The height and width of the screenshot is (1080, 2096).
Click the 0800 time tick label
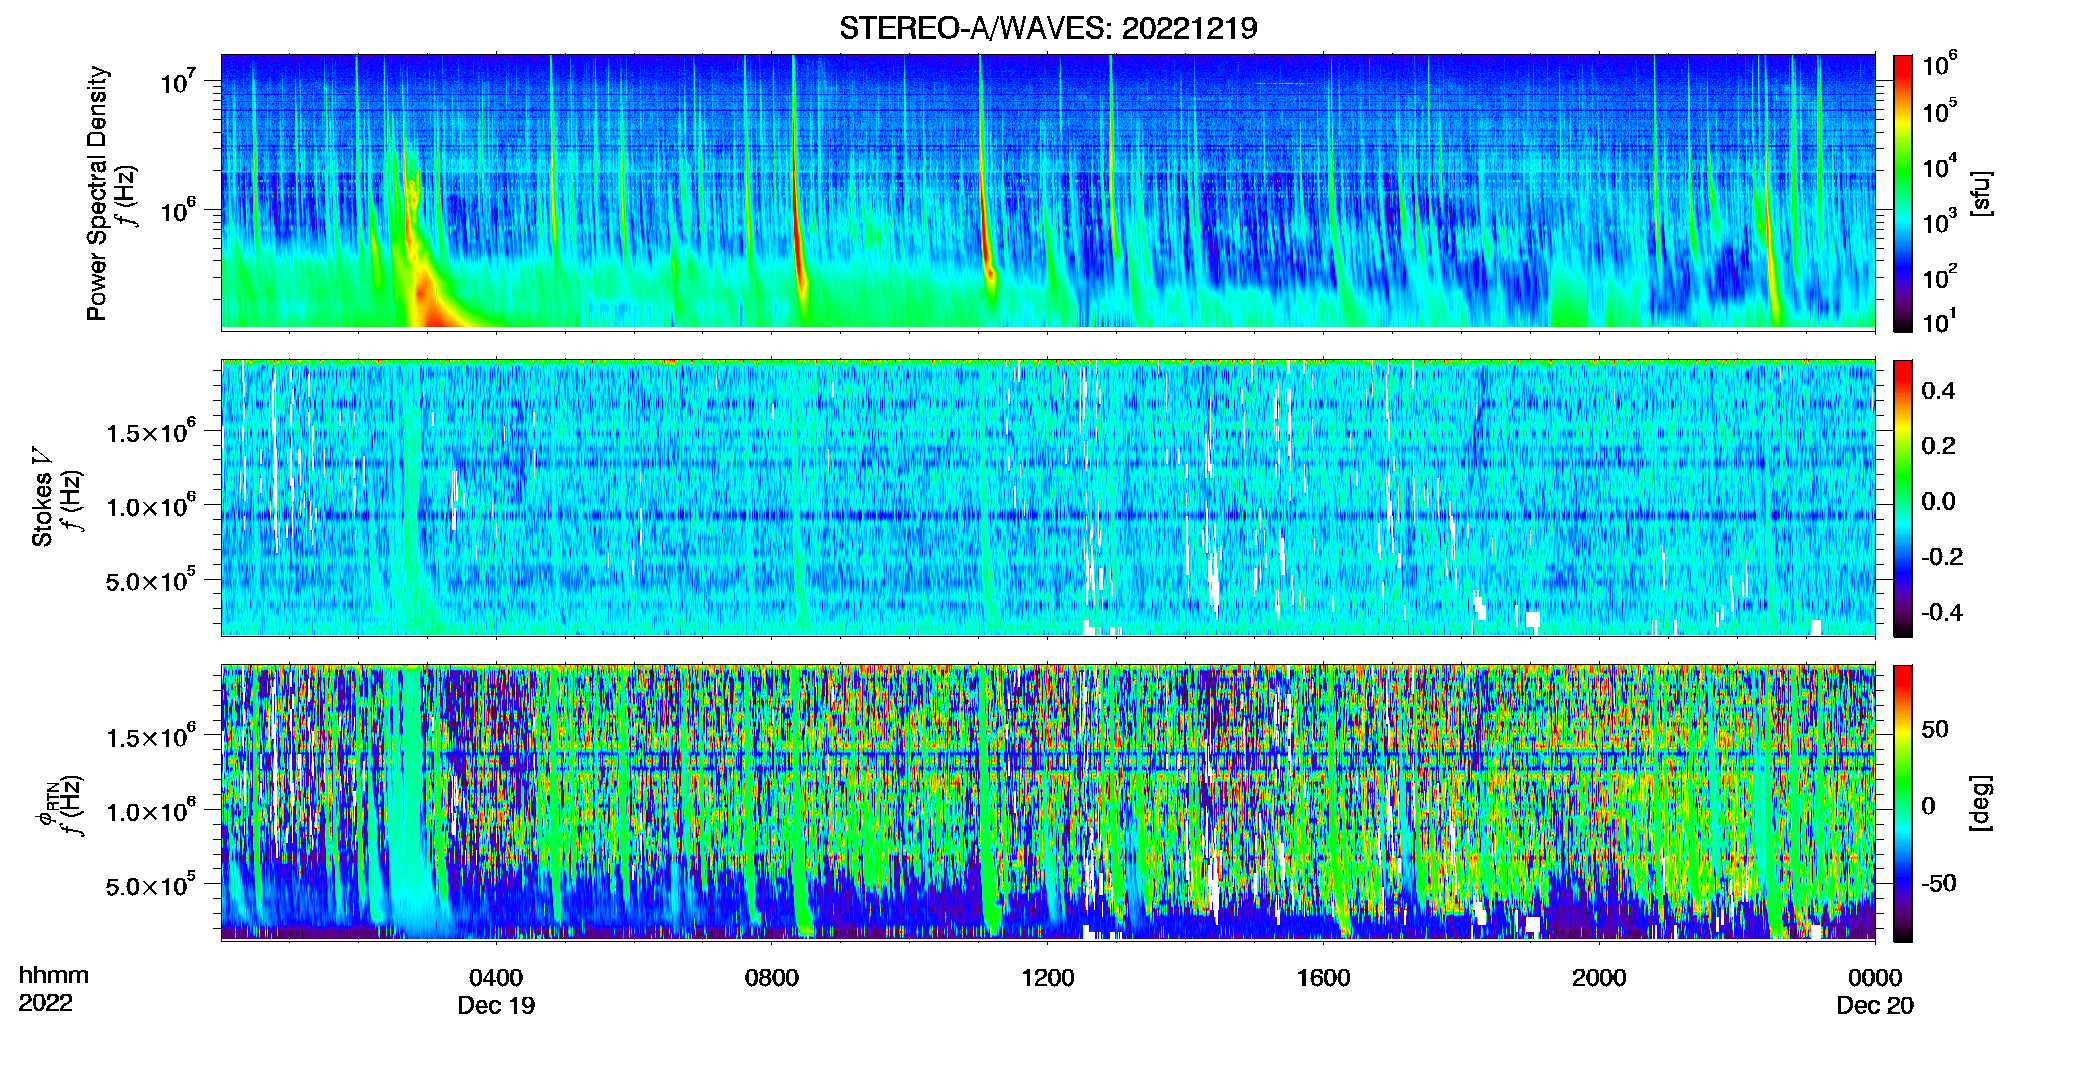(772, 977)
